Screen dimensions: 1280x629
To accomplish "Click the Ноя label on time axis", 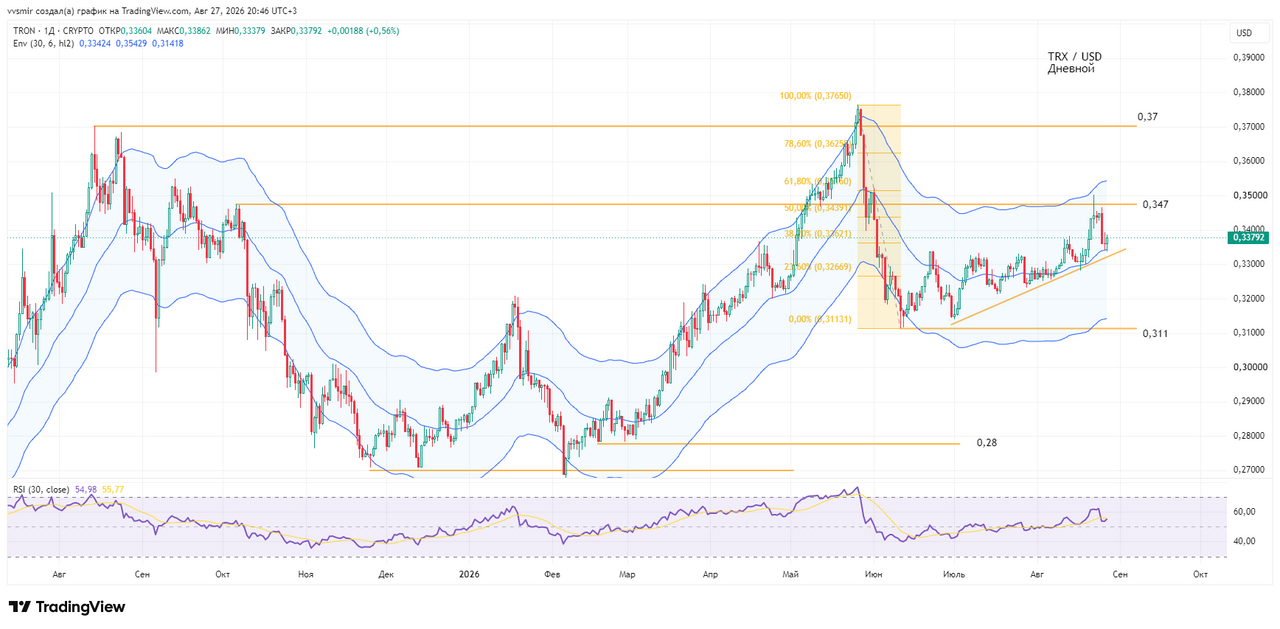I will click(306, 575).
